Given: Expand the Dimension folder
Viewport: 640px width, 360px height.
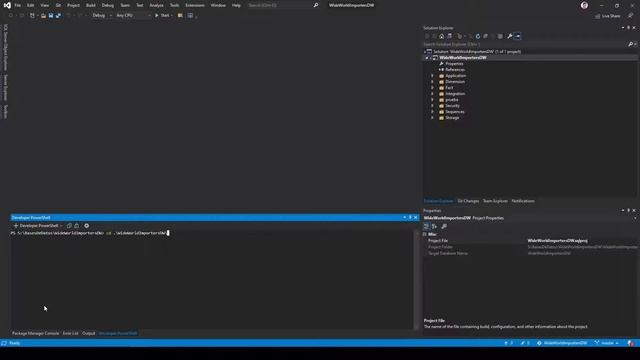Looking at the screenshot, I should pos(432,82).
